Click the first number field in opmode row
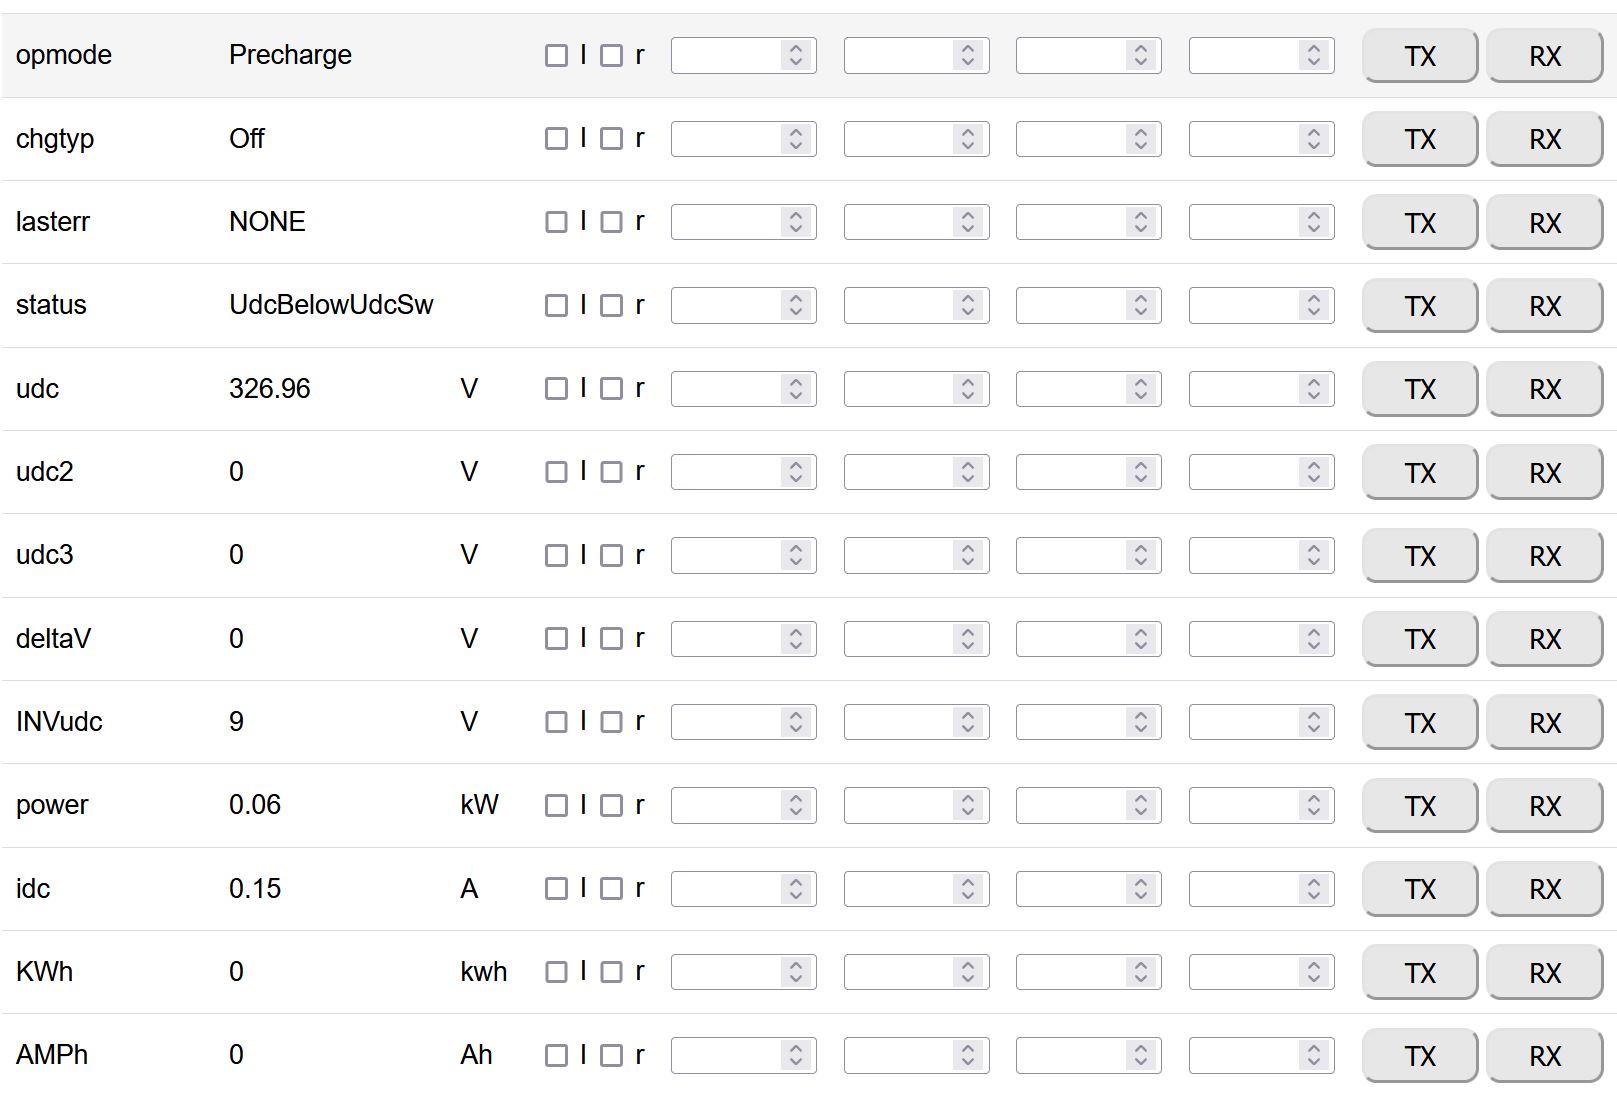 (x=727, y=55)
